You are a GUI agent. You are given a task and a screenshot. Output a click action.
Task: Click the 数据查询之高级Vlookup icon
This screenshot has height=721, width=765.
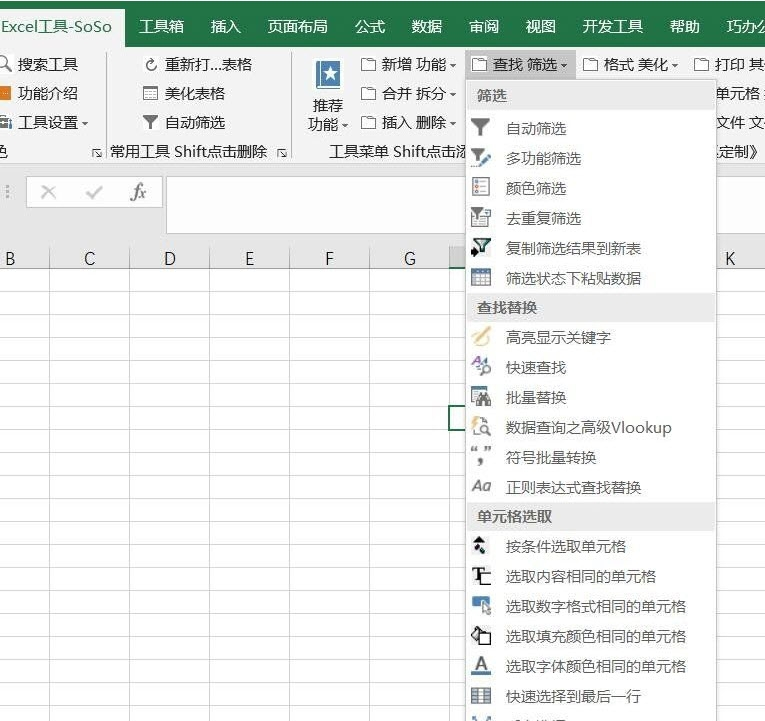pyautogui.click(x=481, y=427)
